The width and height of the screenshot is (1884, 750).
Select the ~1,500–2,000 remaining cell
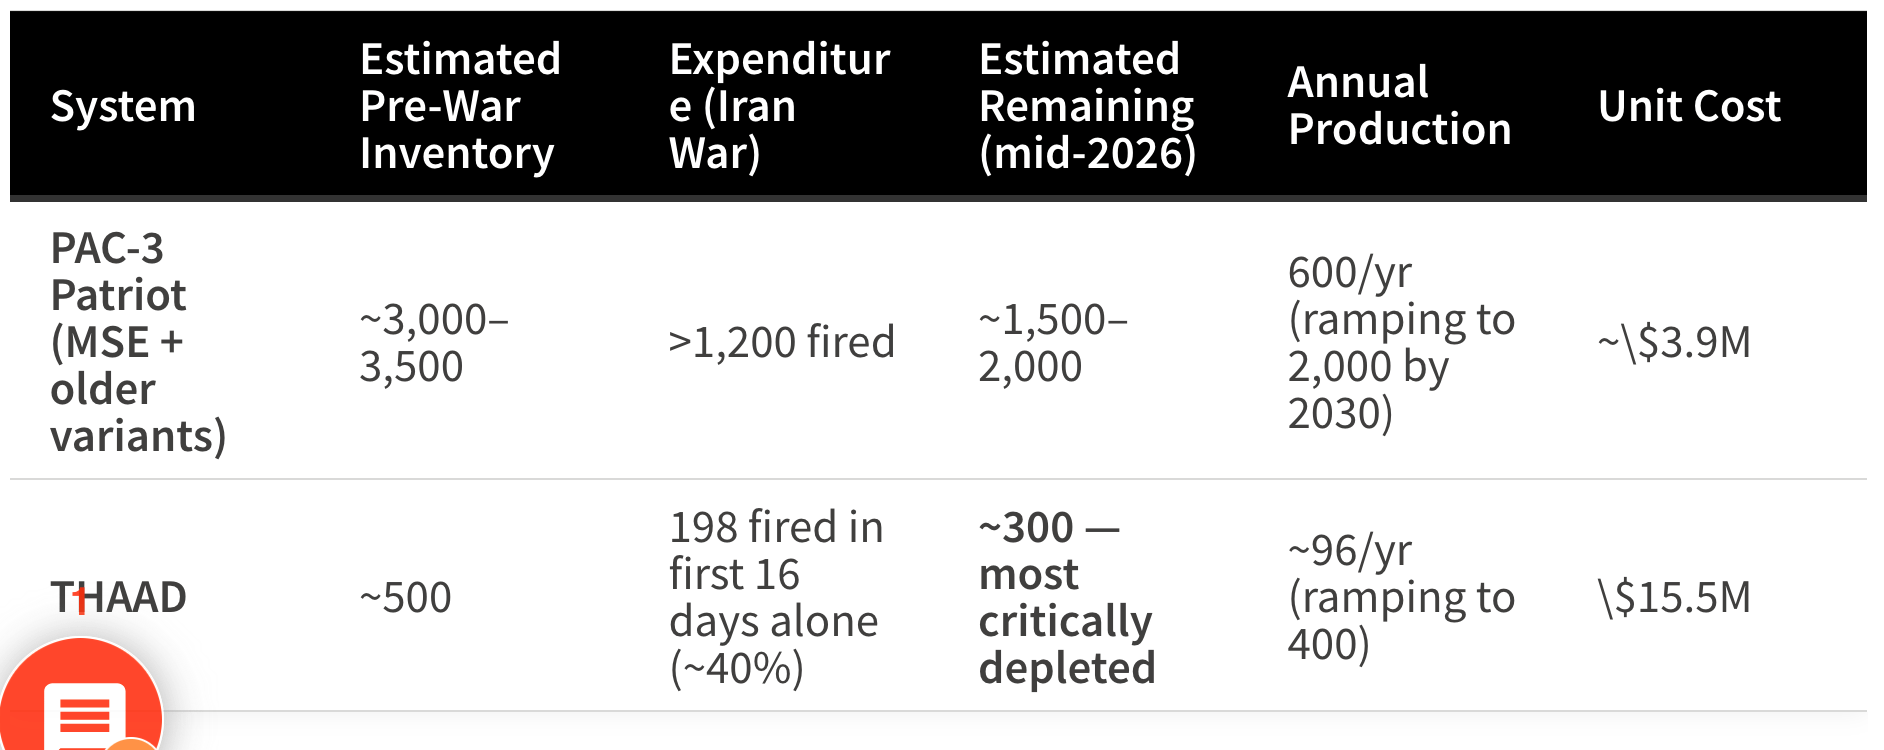coord(1053,343)
